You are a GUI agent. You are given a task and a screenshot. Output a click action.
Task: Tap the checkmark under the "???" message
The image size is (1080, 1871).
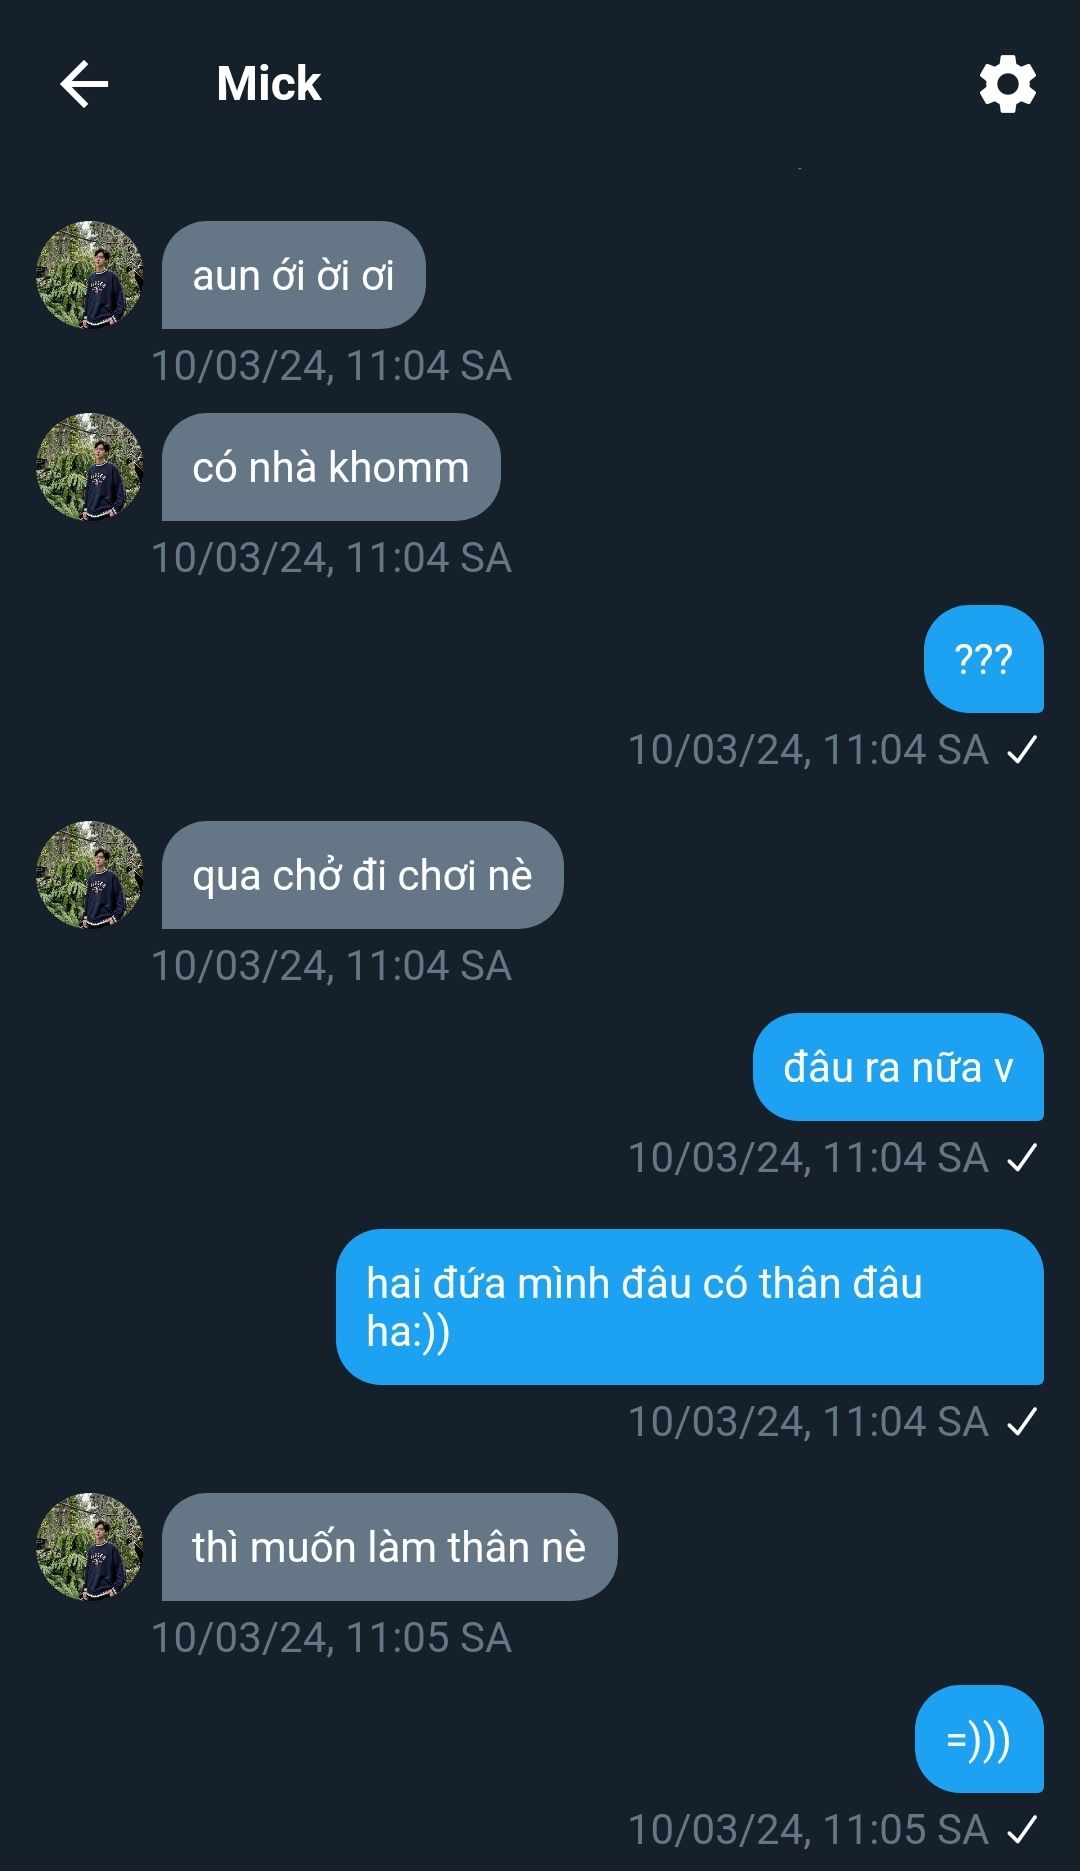pos(1022,750)
